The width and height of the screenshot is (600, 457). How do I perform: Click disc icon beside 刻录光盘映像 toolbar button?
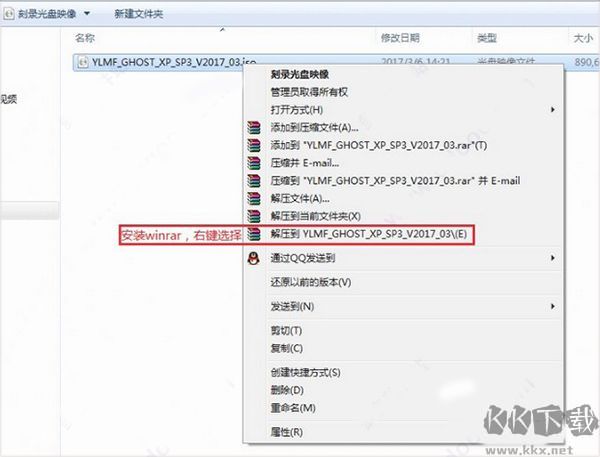tap(8, 14)
